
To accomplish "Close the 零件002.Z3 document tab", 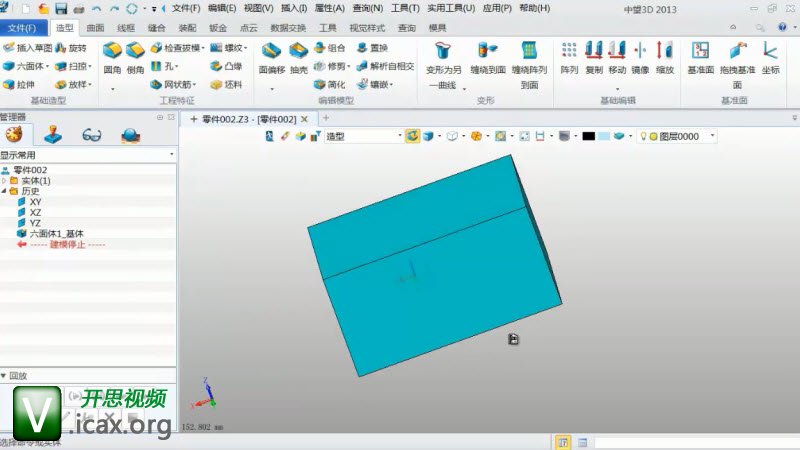I will 305,119.
